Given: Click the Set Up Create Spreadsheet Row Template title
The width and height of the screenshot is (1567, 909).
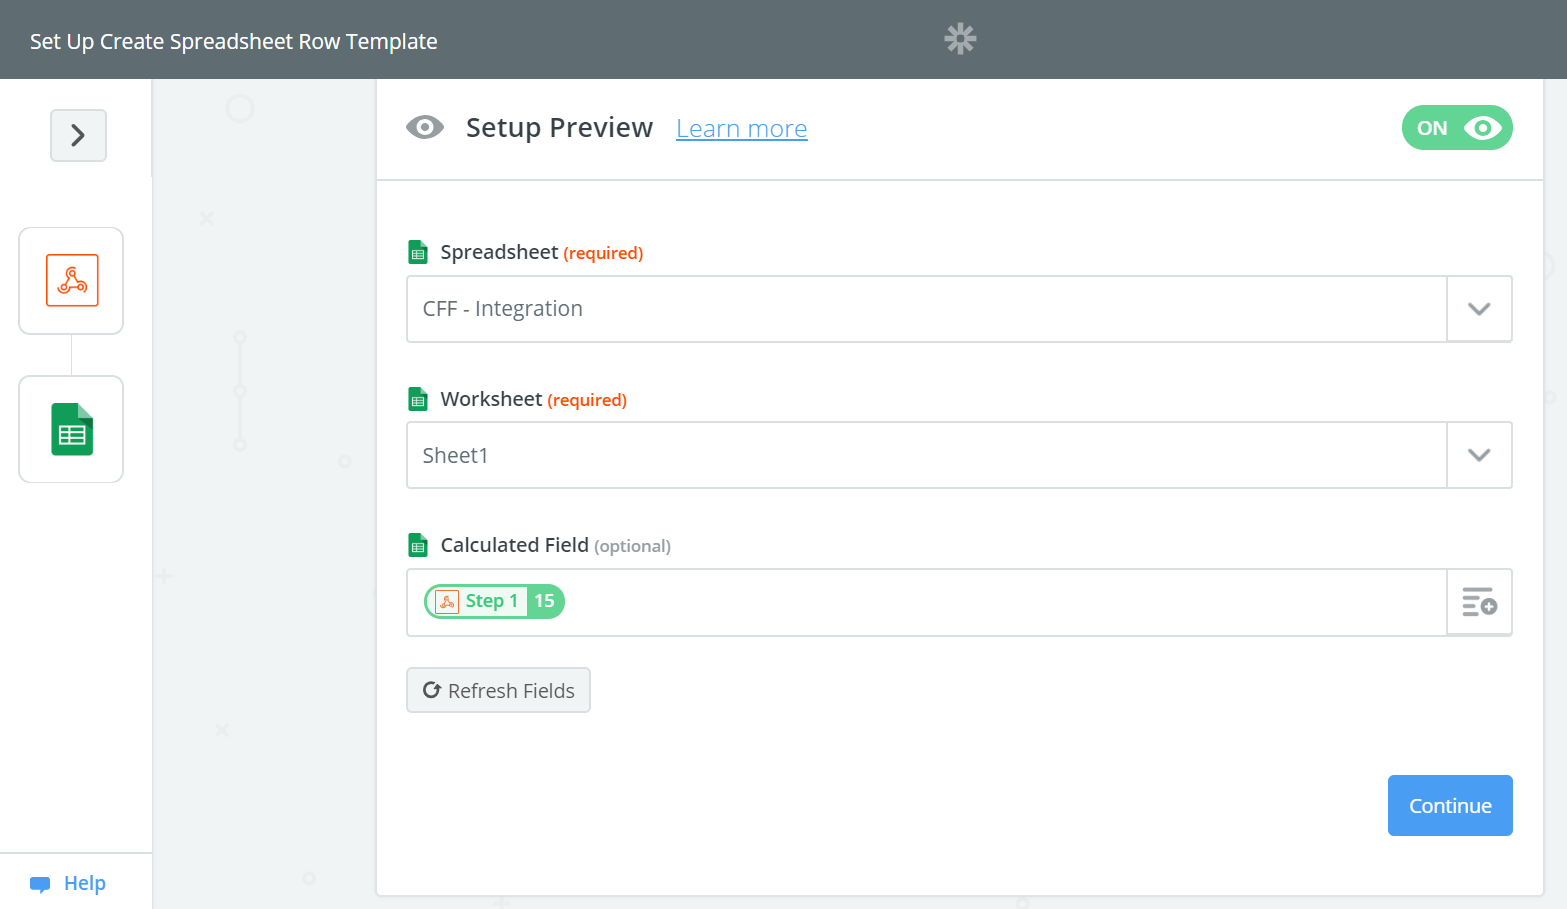Looking at the screenshot, I should tap(234, 41).
